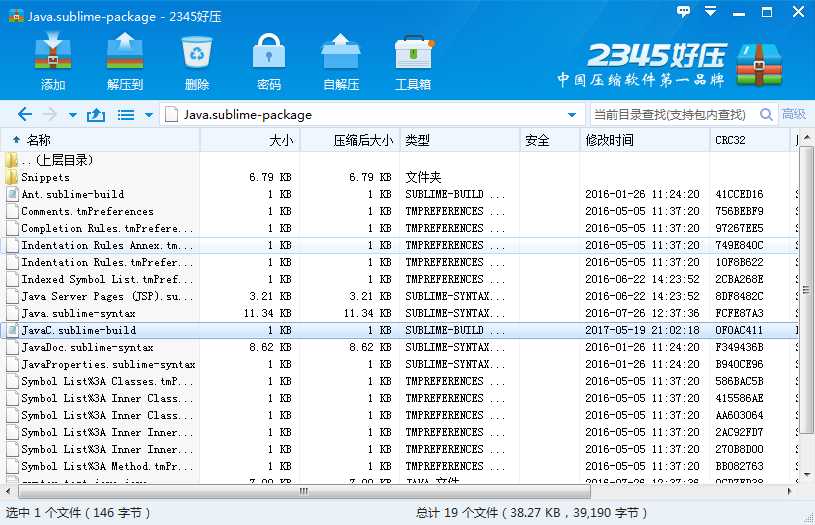Select Java Server Pages (JSP) file
This screenshot has height=525, width=815.
pos(399,296)
